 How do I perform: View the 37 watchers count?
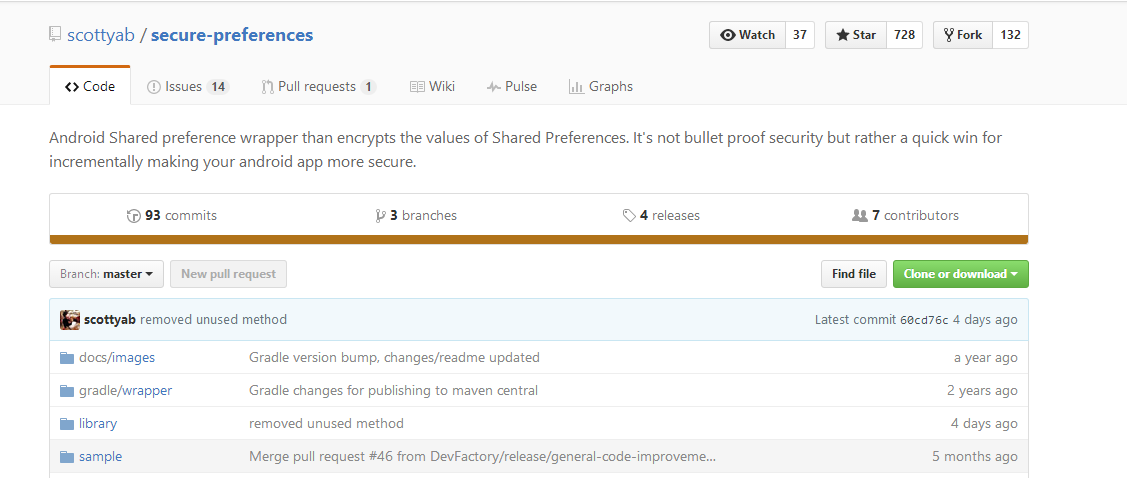800,35
